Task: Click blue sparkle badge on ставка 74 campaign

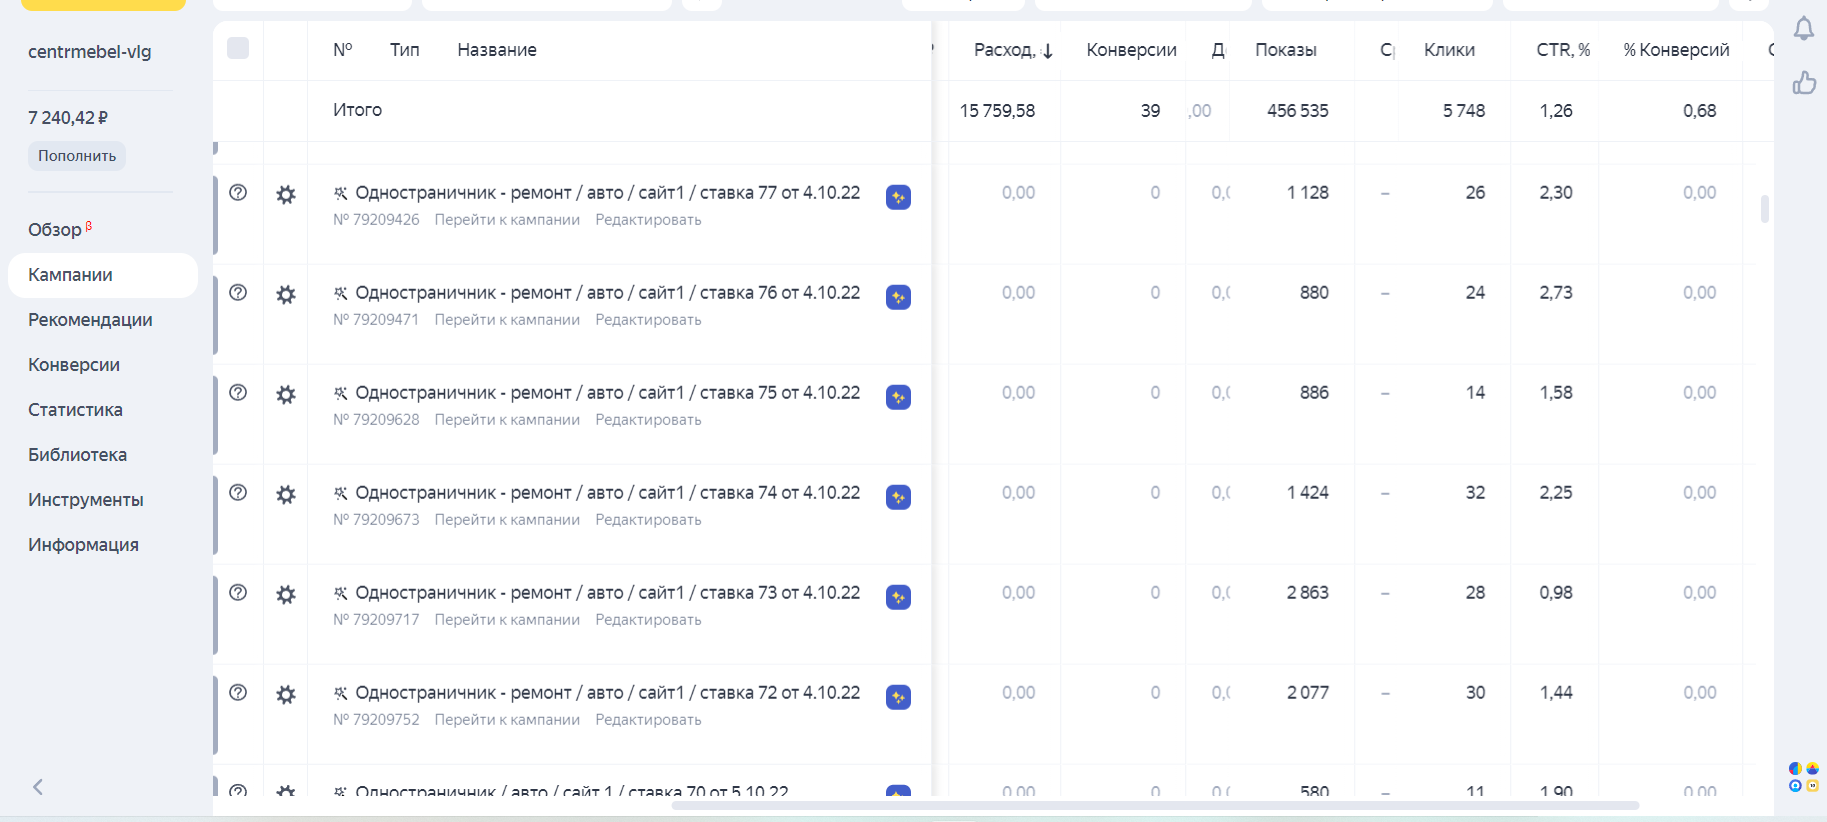Action: pyautogui.click(x=898, y=497)
